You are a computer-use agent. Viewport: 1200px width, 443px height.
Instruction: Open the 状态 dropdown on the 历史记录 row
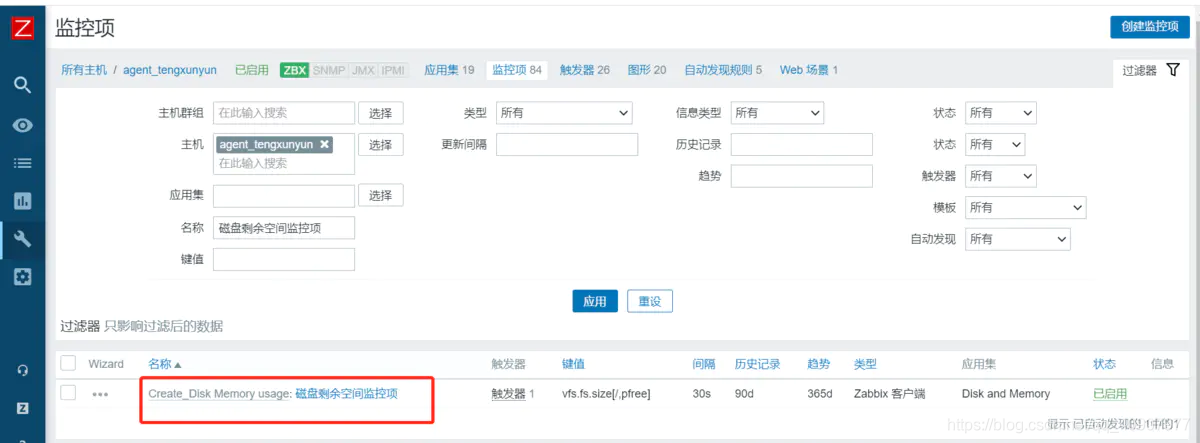point(996,144)
